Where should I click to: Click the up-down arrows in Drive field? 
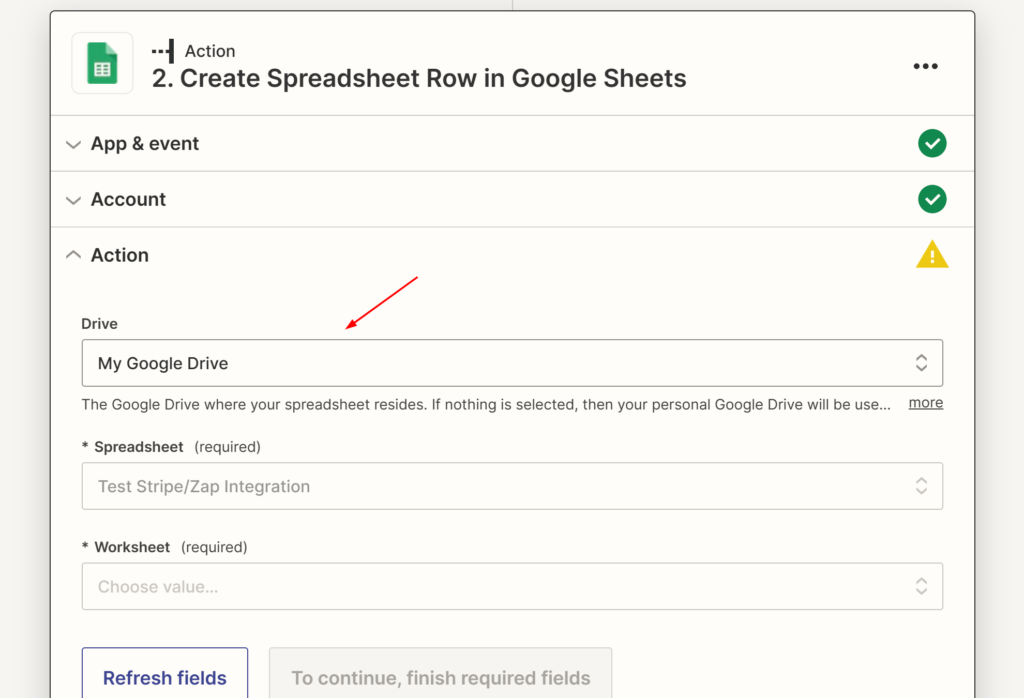coord(921,363)
